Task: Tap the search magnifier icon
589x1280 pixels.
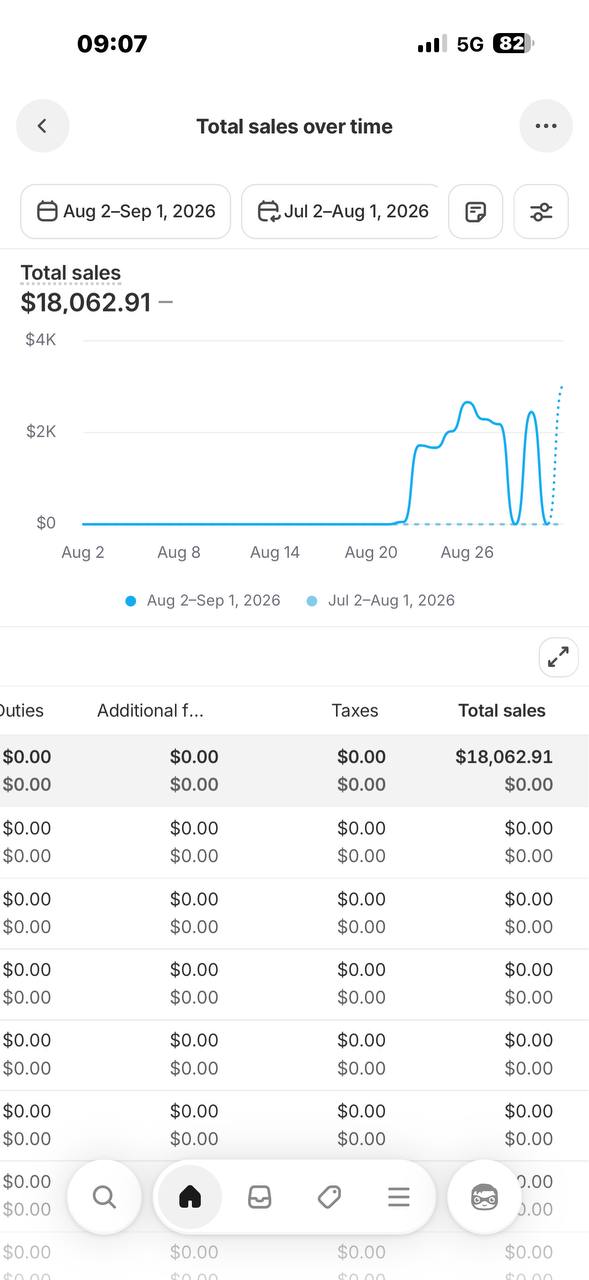Action: click(x=104, y=1197)
